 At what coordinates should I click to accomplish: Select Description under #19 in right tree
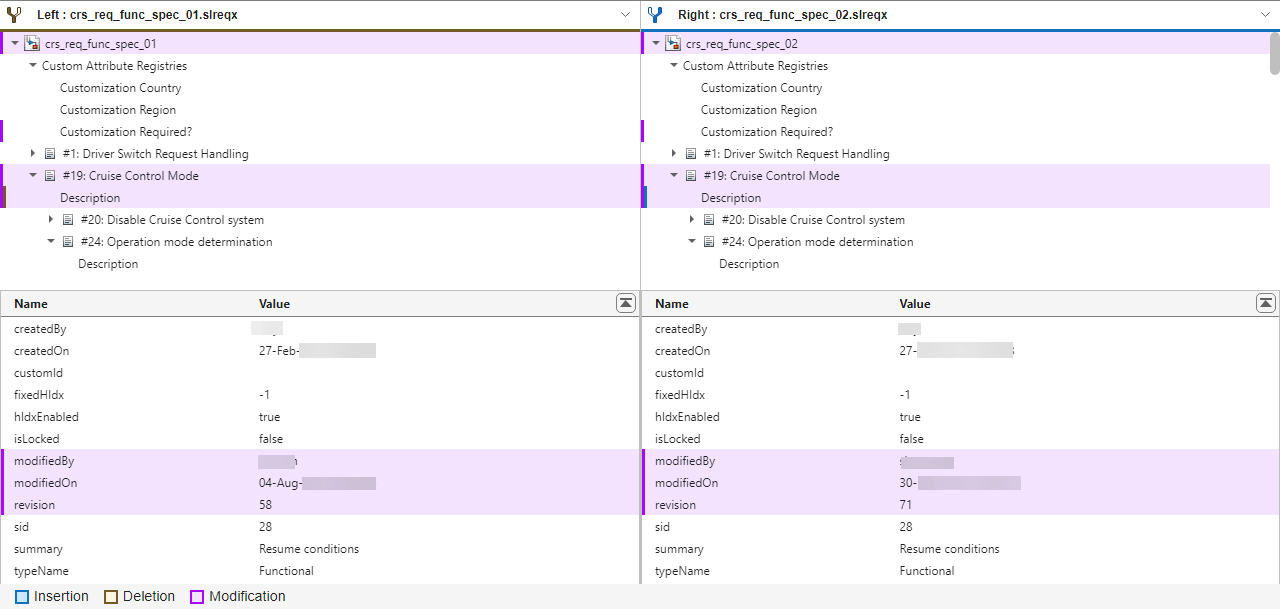(730, 198)
